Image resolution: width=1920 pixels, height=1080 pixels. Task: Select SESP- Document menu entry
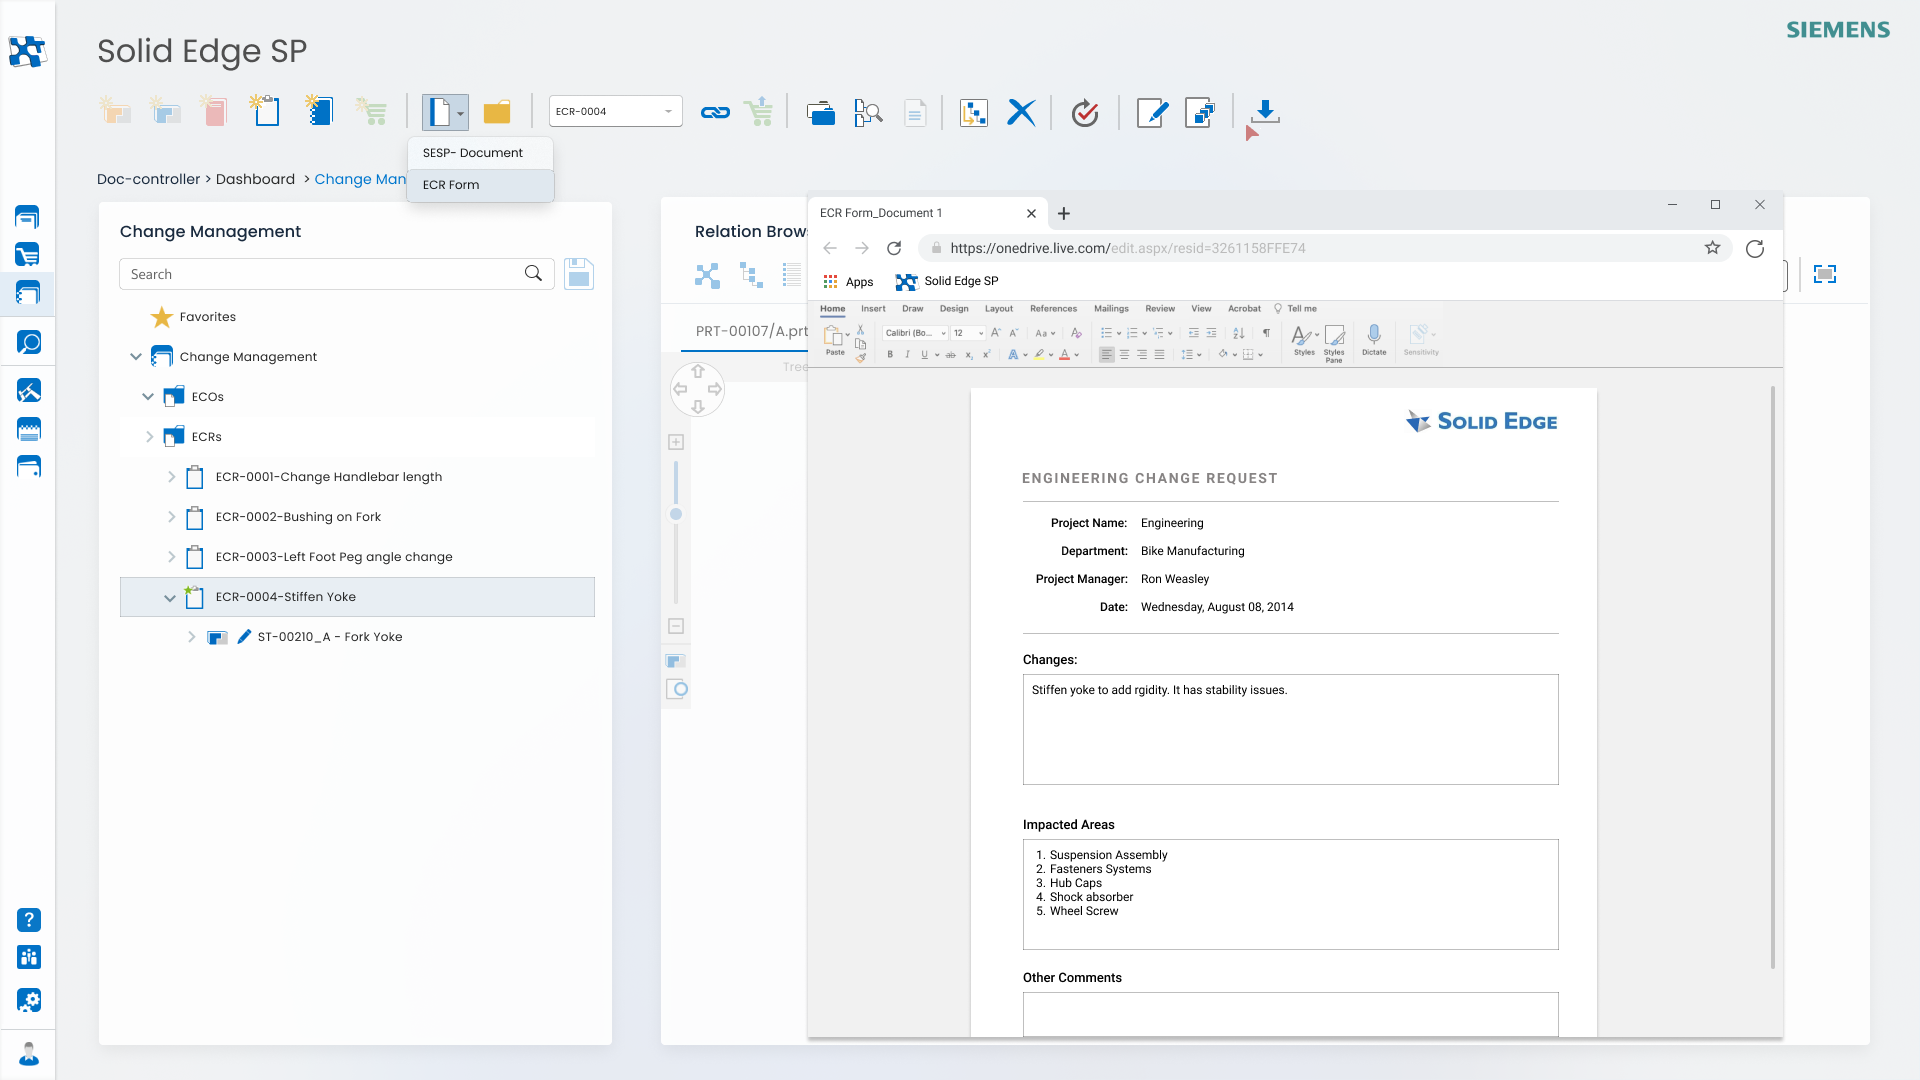tap(481, 153)
